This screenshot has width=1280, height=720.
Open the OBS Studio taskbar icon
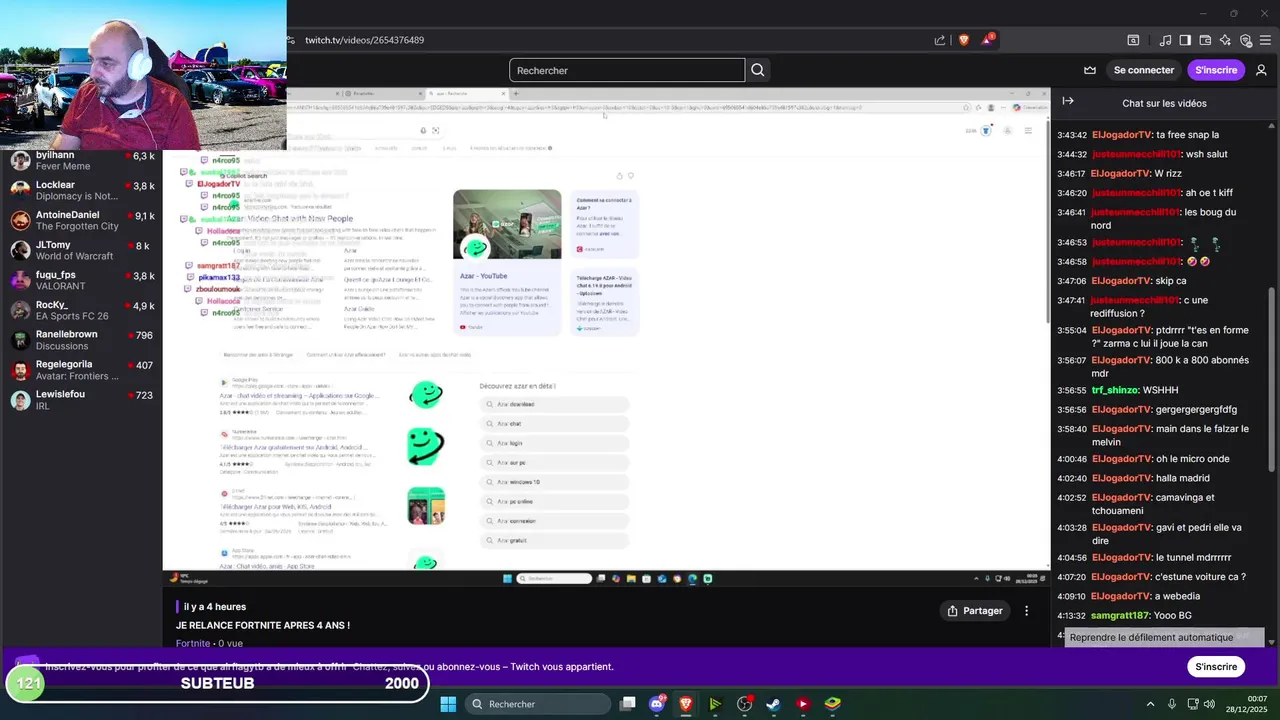744,704
